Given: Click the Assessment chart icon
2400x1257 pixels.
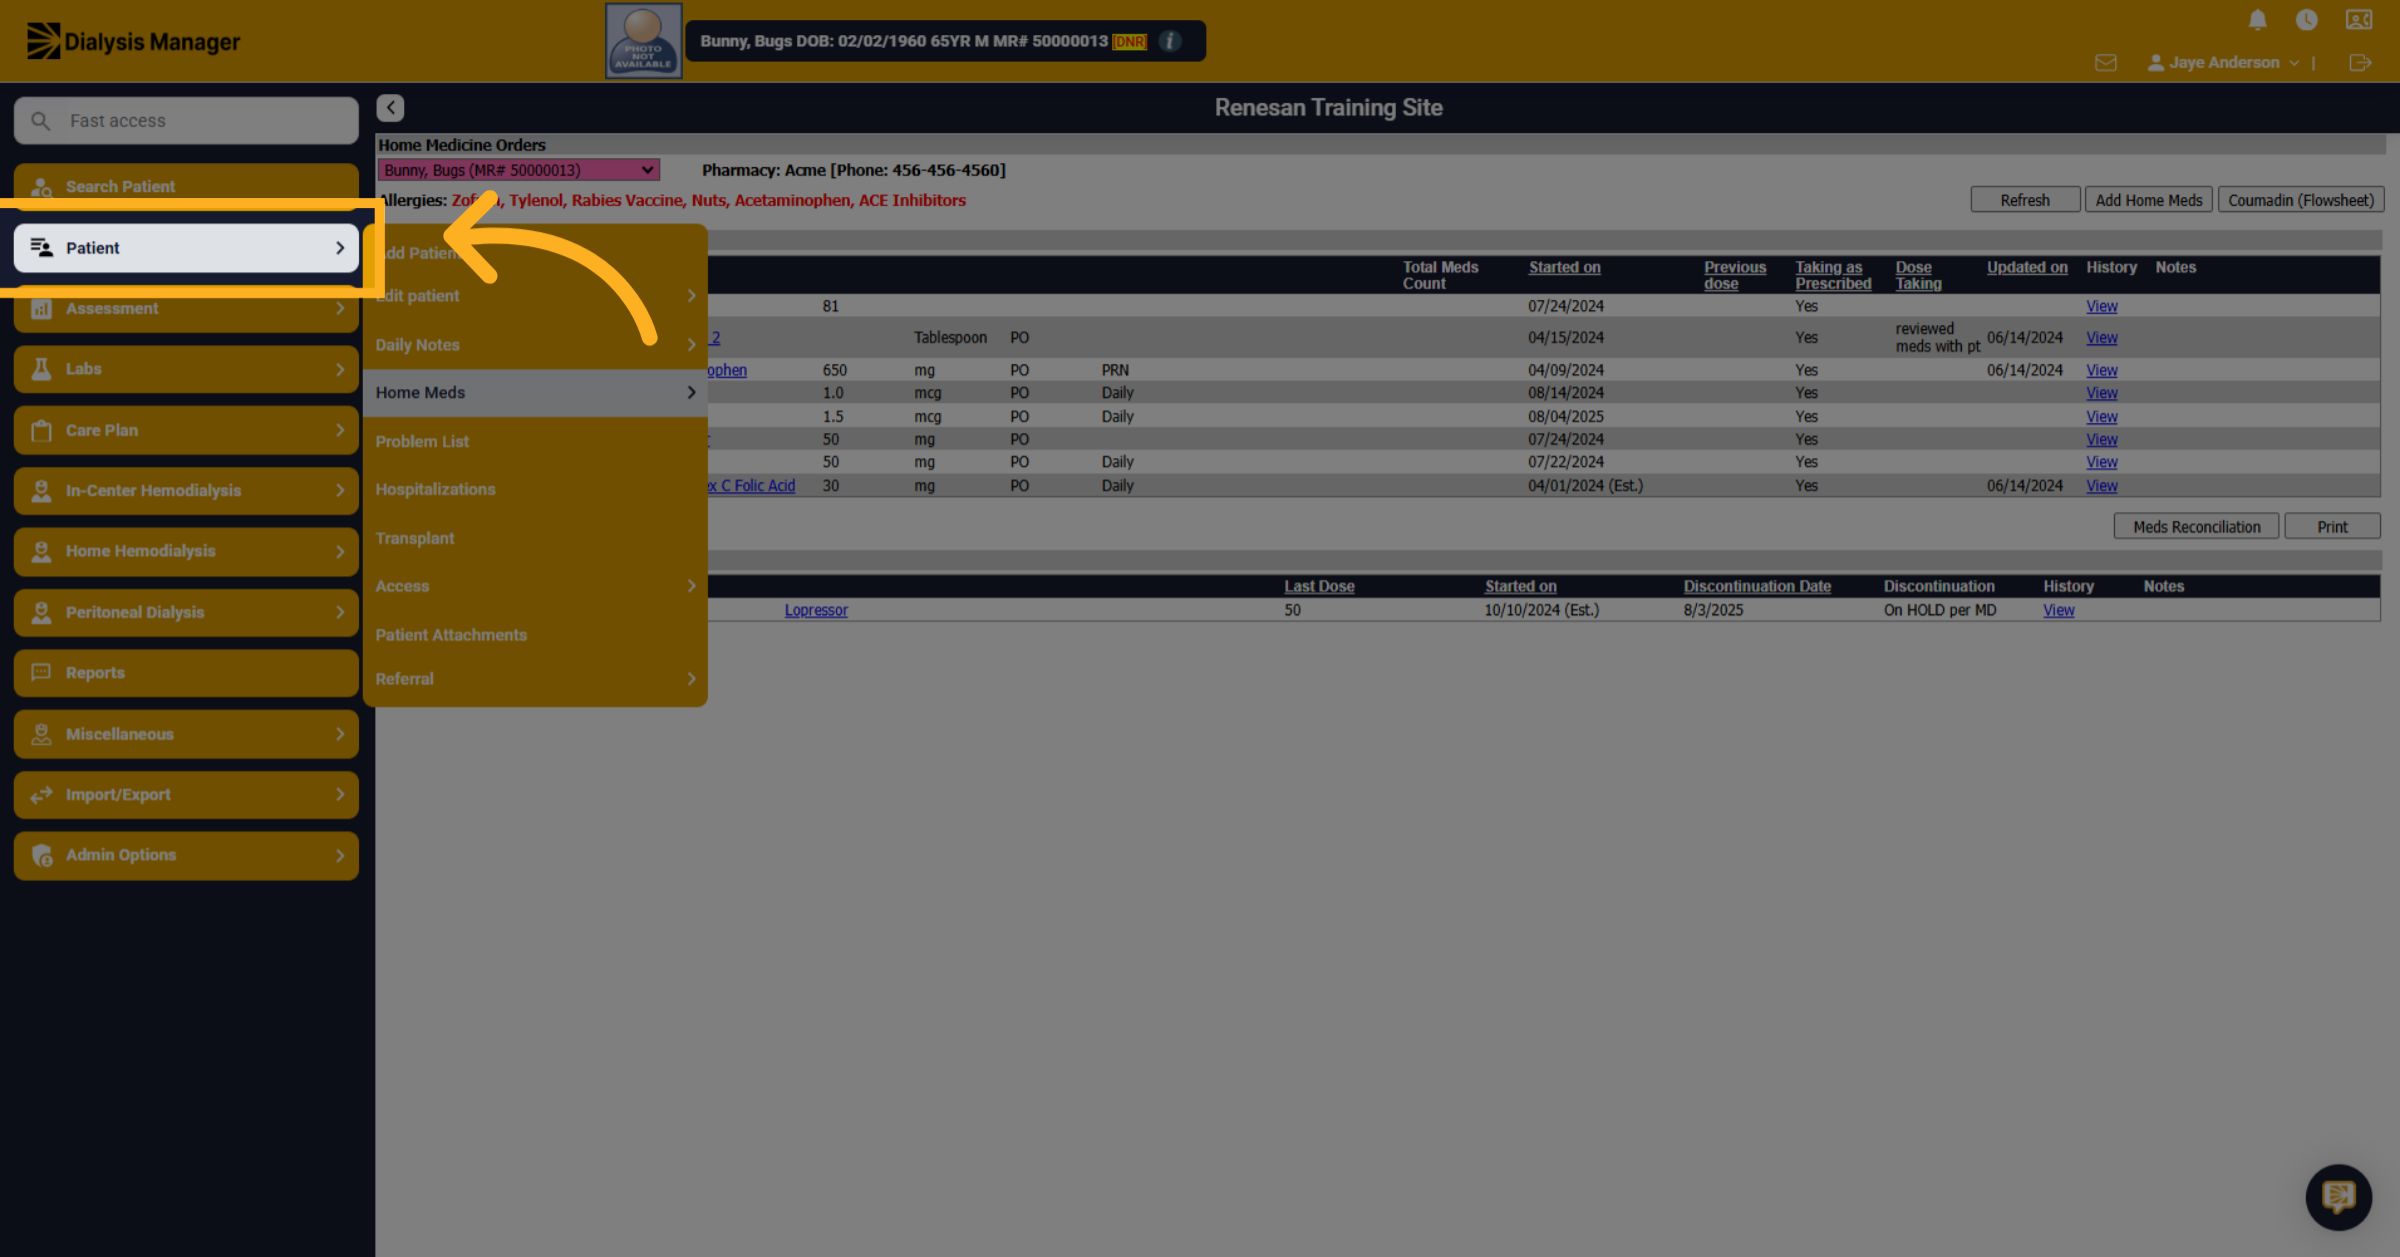Looking at the screenshot, I should 41,308.
